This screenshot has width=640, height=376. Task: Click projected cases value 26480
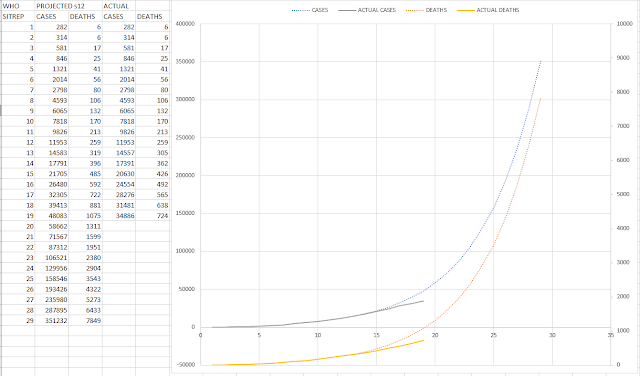(52, 185)
